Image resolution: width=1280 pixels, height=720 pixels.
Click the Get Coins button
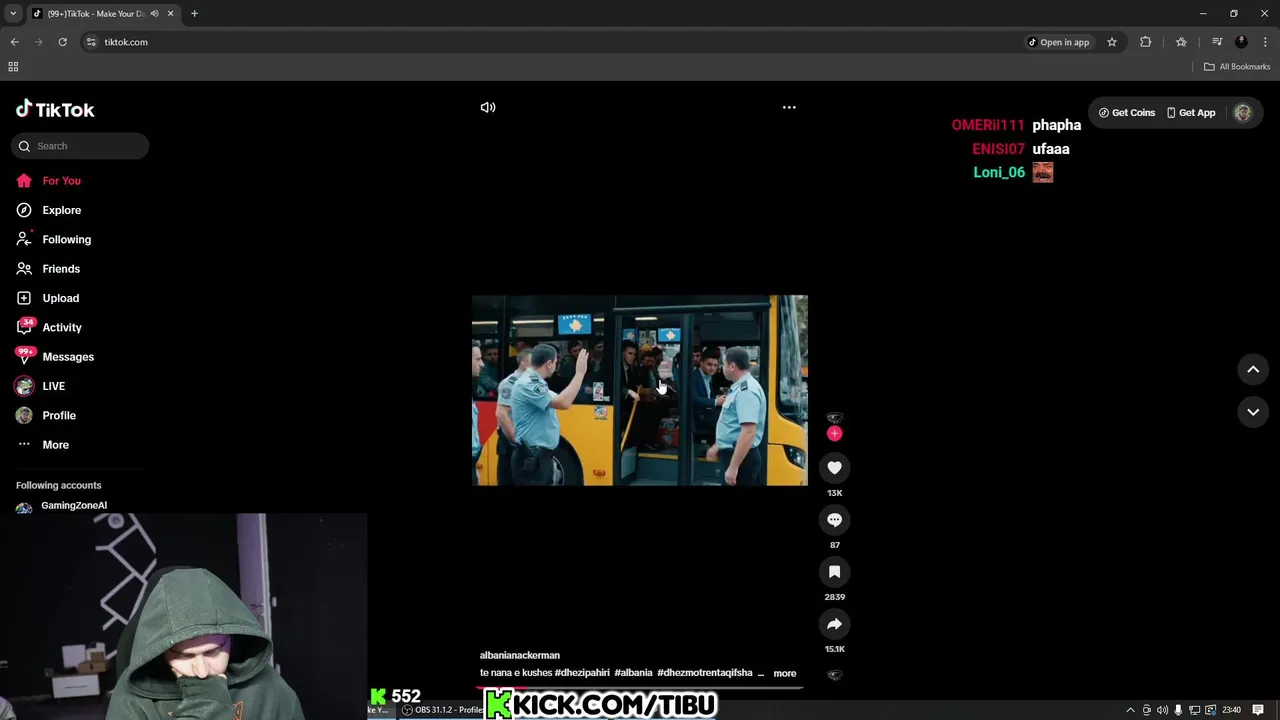click(1126, 113)
